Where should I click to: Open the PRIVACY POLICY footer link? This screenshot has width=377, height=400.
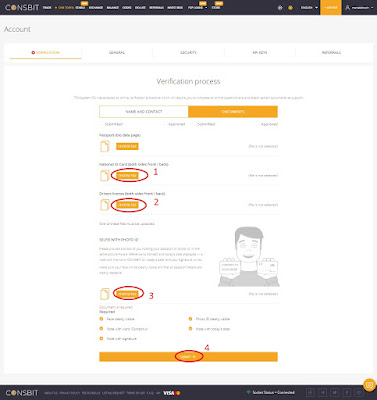[x=70, y=393]
